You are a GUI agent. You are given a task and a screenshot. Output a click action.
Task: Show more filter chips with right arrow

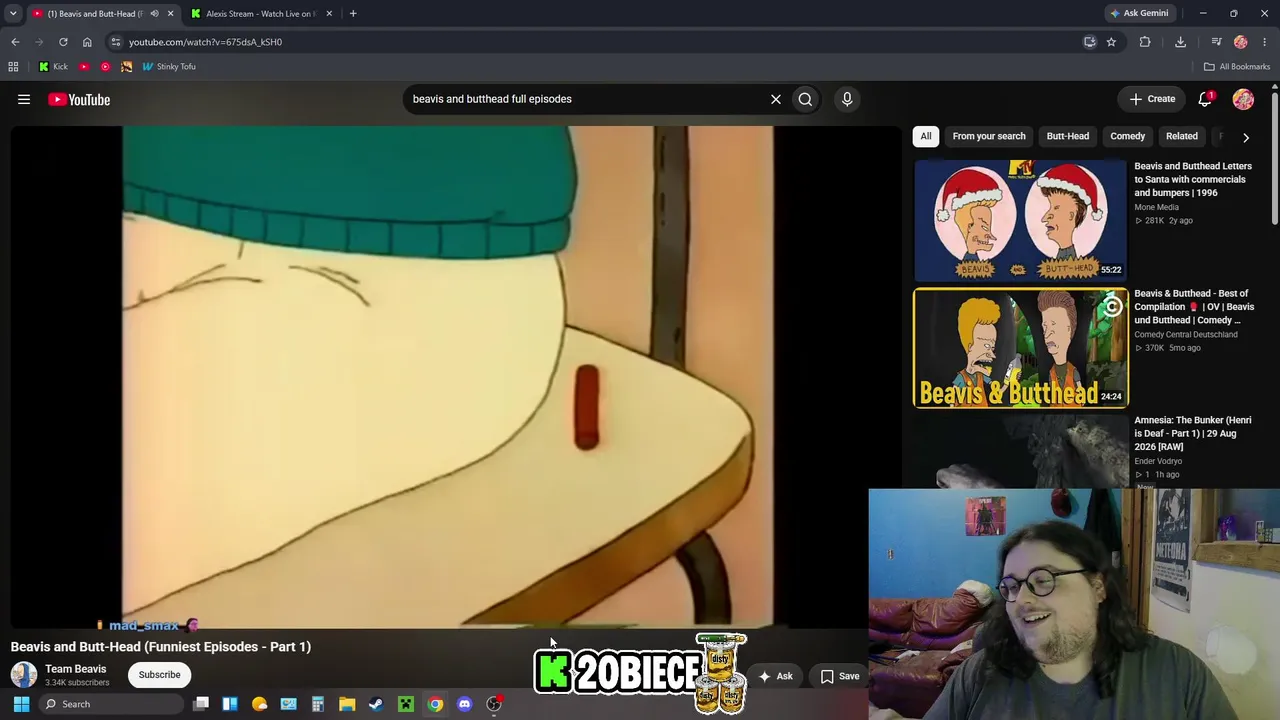(x=1245, y=137)
